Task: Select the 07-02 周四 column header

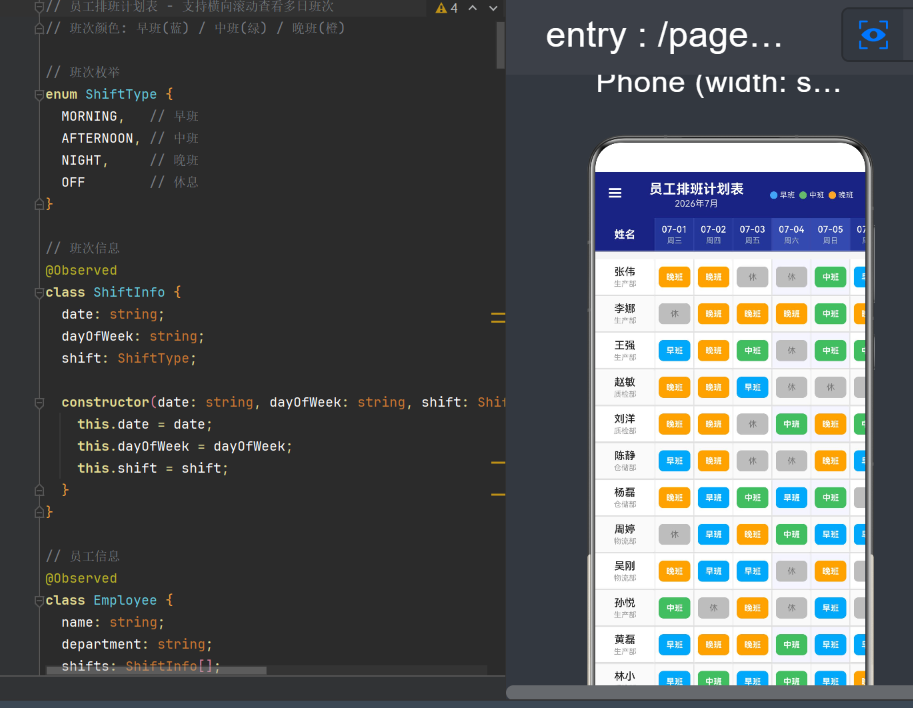Action: coord(713,235)
